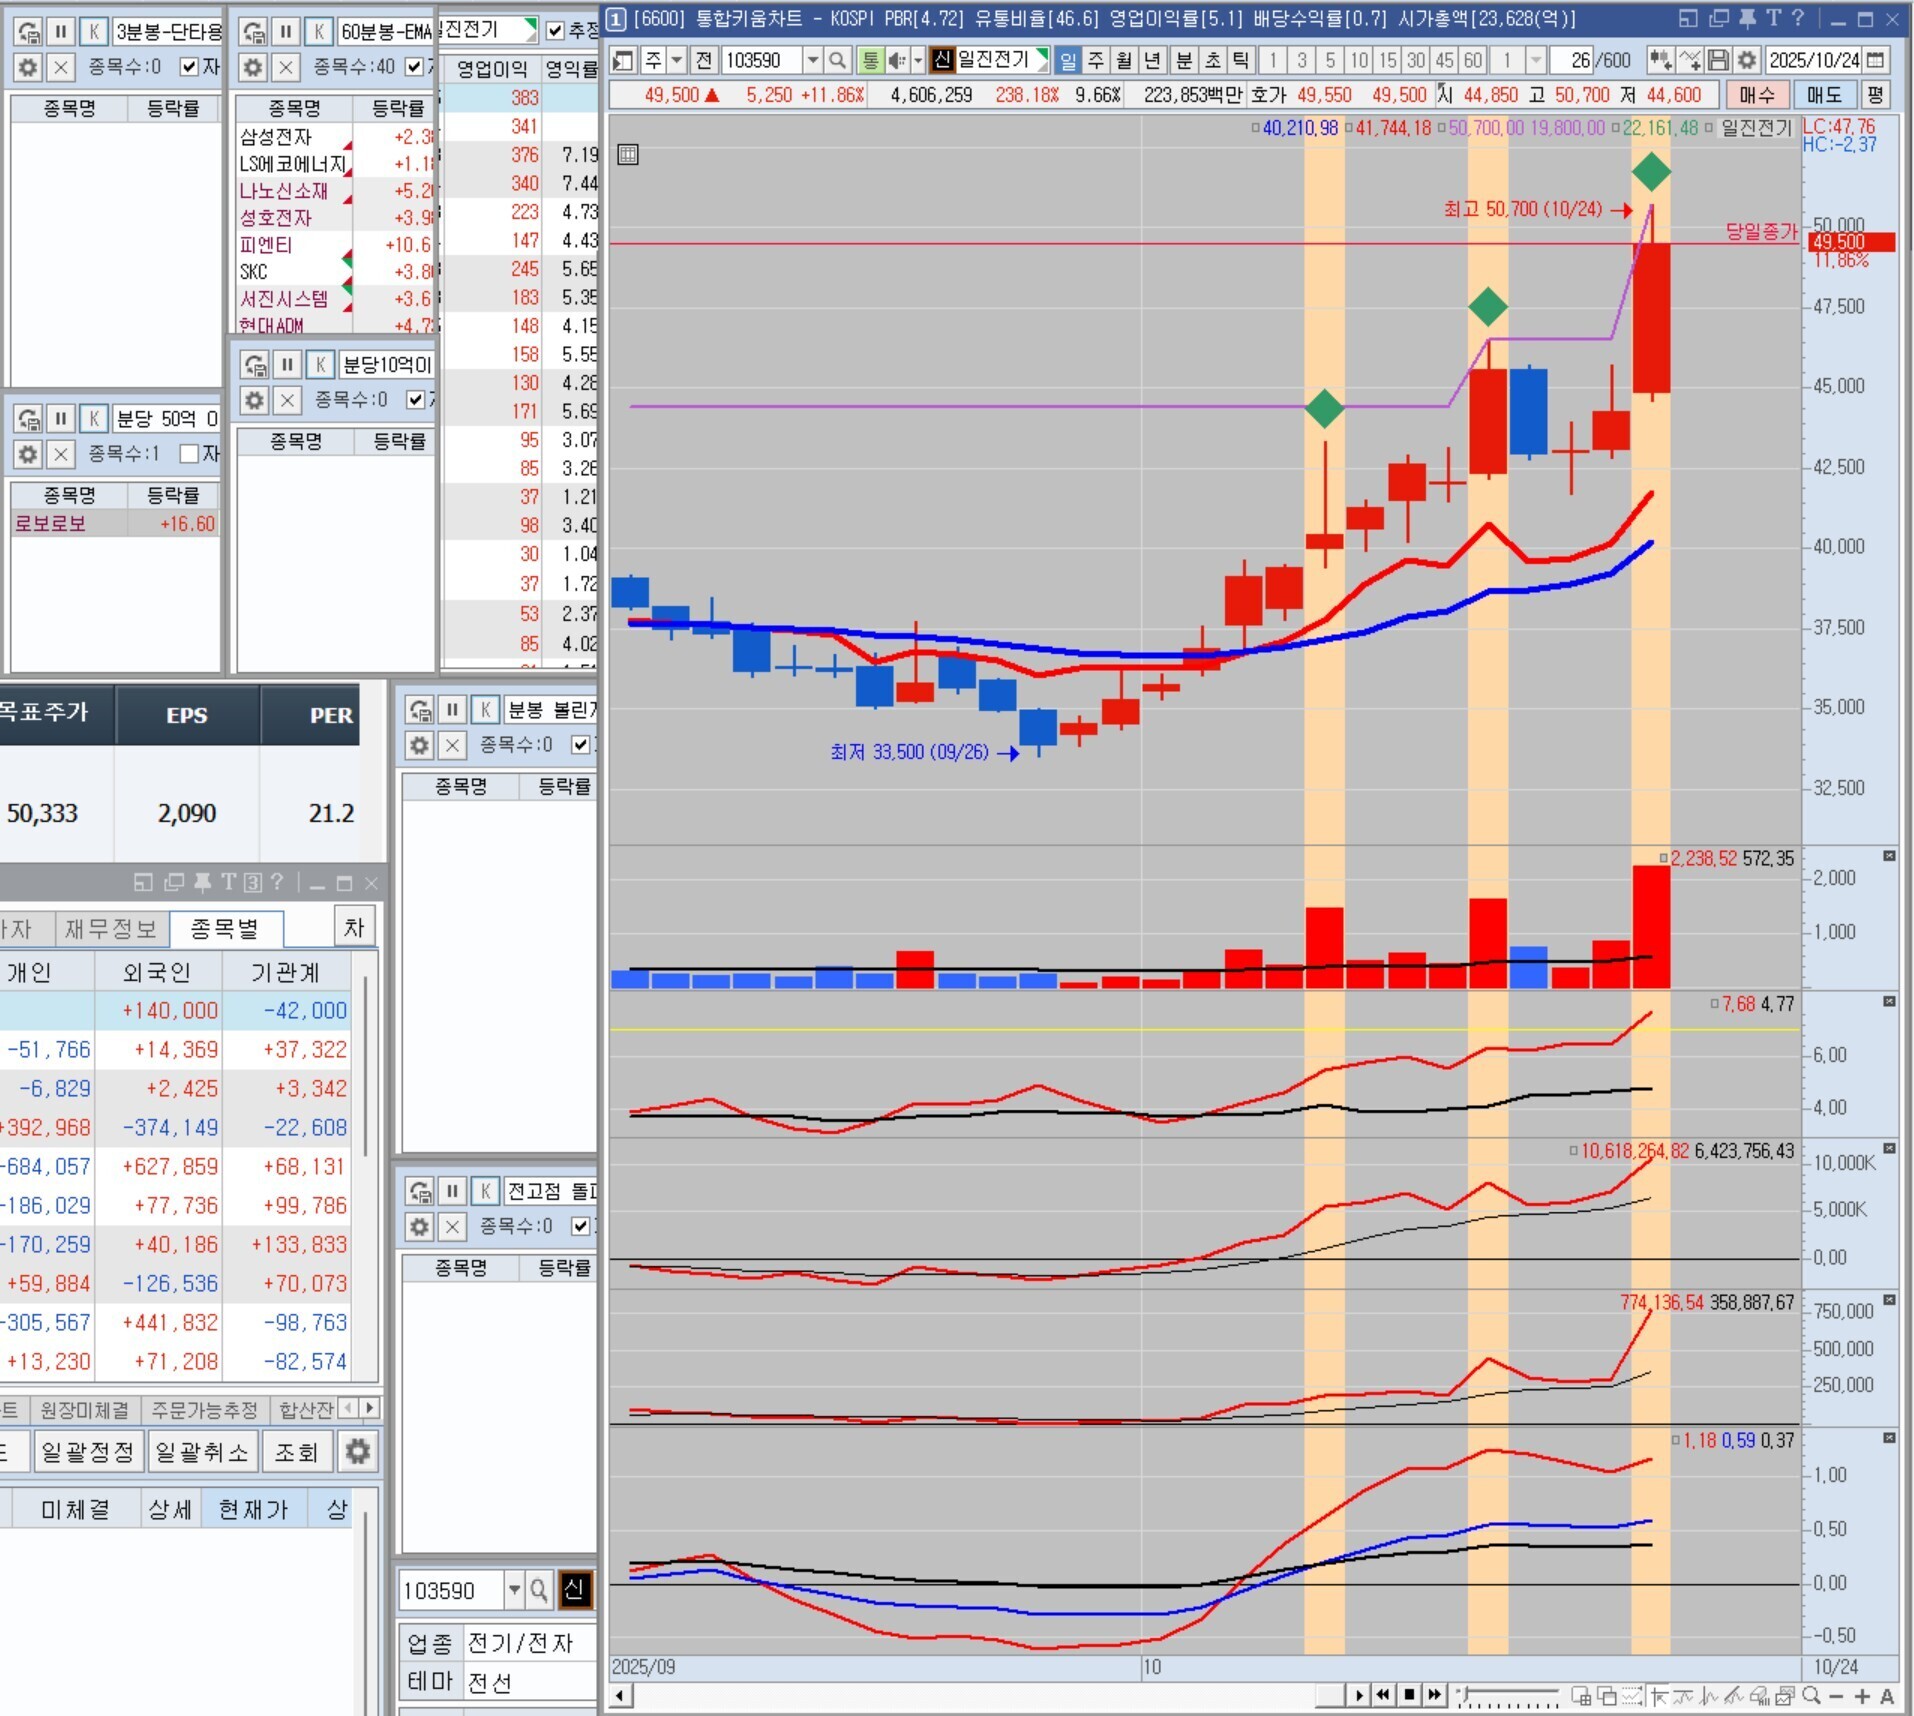1914x1716 pixels.
Task: Pause the 분당 50억 condition search
Action: 61,418
